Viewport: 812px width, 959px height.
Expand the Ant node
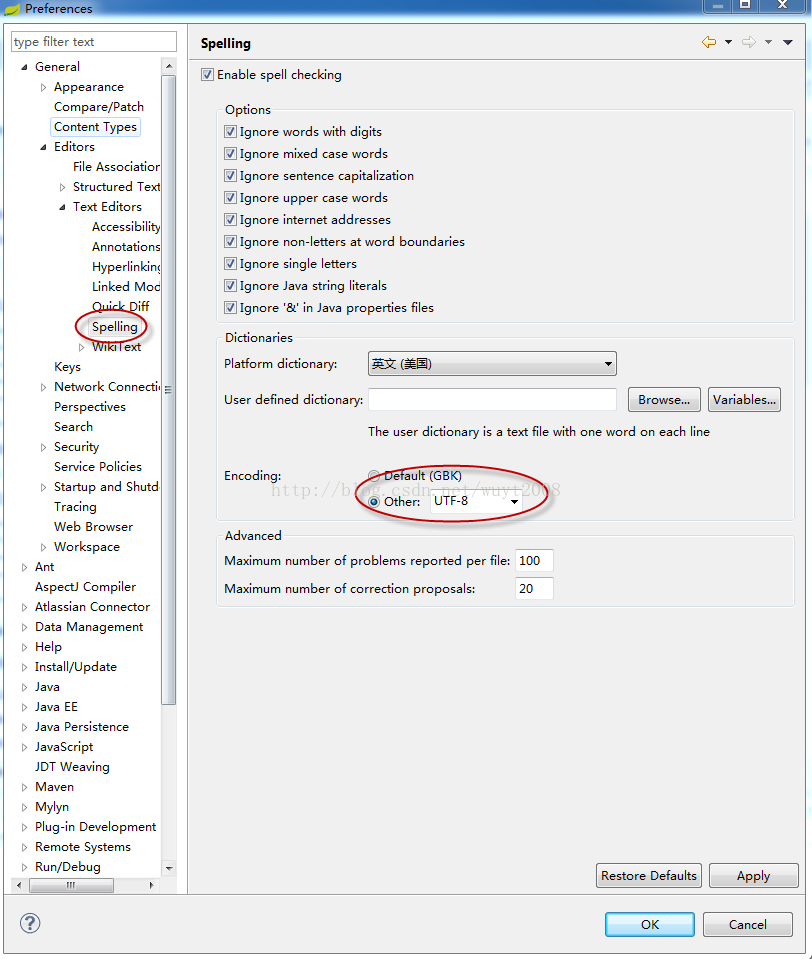click(24, 568)
